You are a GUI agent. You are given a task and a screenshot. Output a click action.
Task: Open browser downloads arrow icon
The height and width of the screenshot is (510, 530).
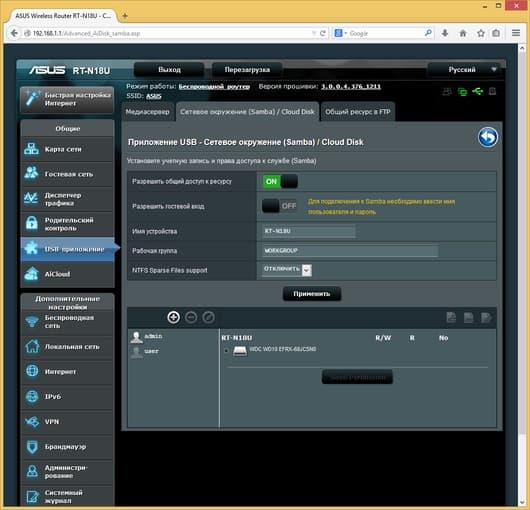click(x=445, y=33)
